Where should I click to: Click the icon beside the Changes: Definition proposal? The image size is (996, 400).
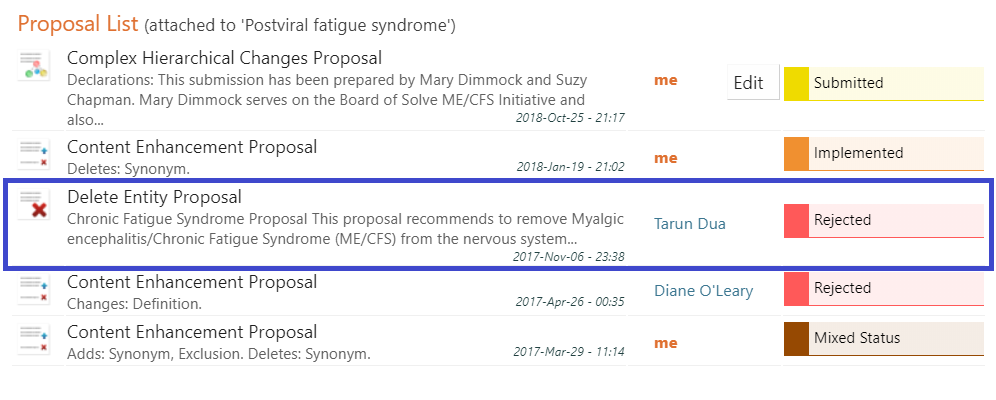[x=34, y=289]
